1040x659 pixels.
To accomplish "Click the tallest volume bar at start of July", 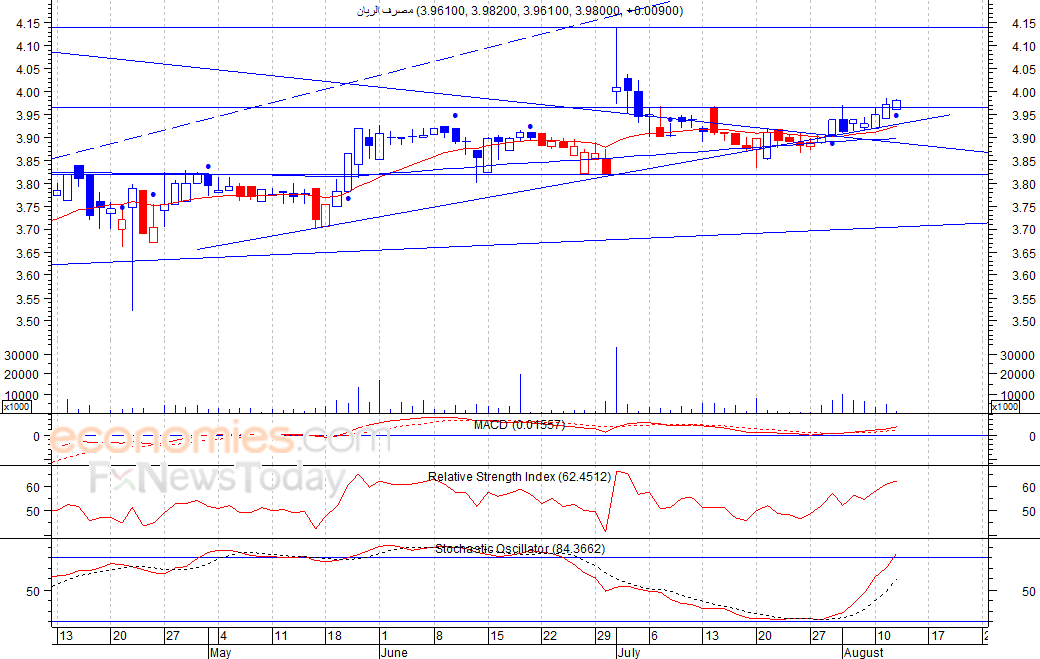I will (616, 380).
